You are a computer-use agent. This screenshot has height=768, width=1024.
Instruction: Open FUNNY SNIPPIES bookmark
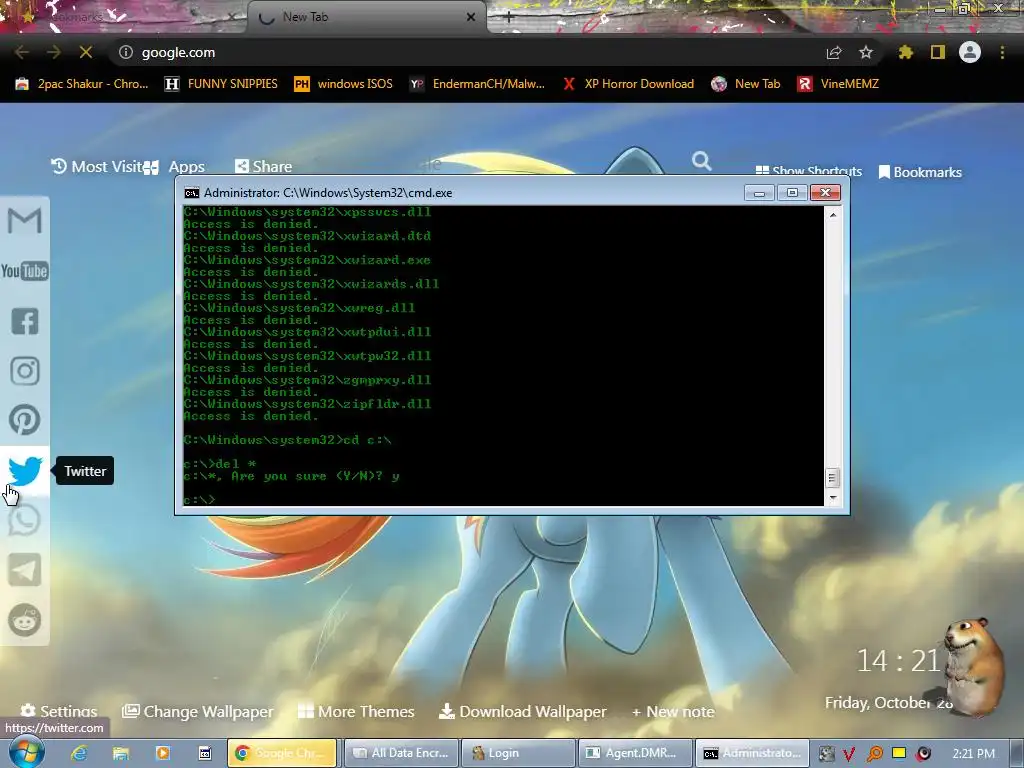point(221,84)
